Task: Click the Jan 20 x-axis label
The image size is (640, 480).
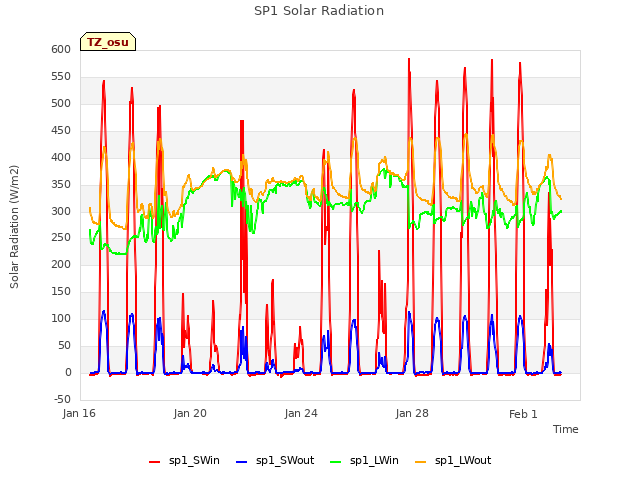Action: coord(190,413)
